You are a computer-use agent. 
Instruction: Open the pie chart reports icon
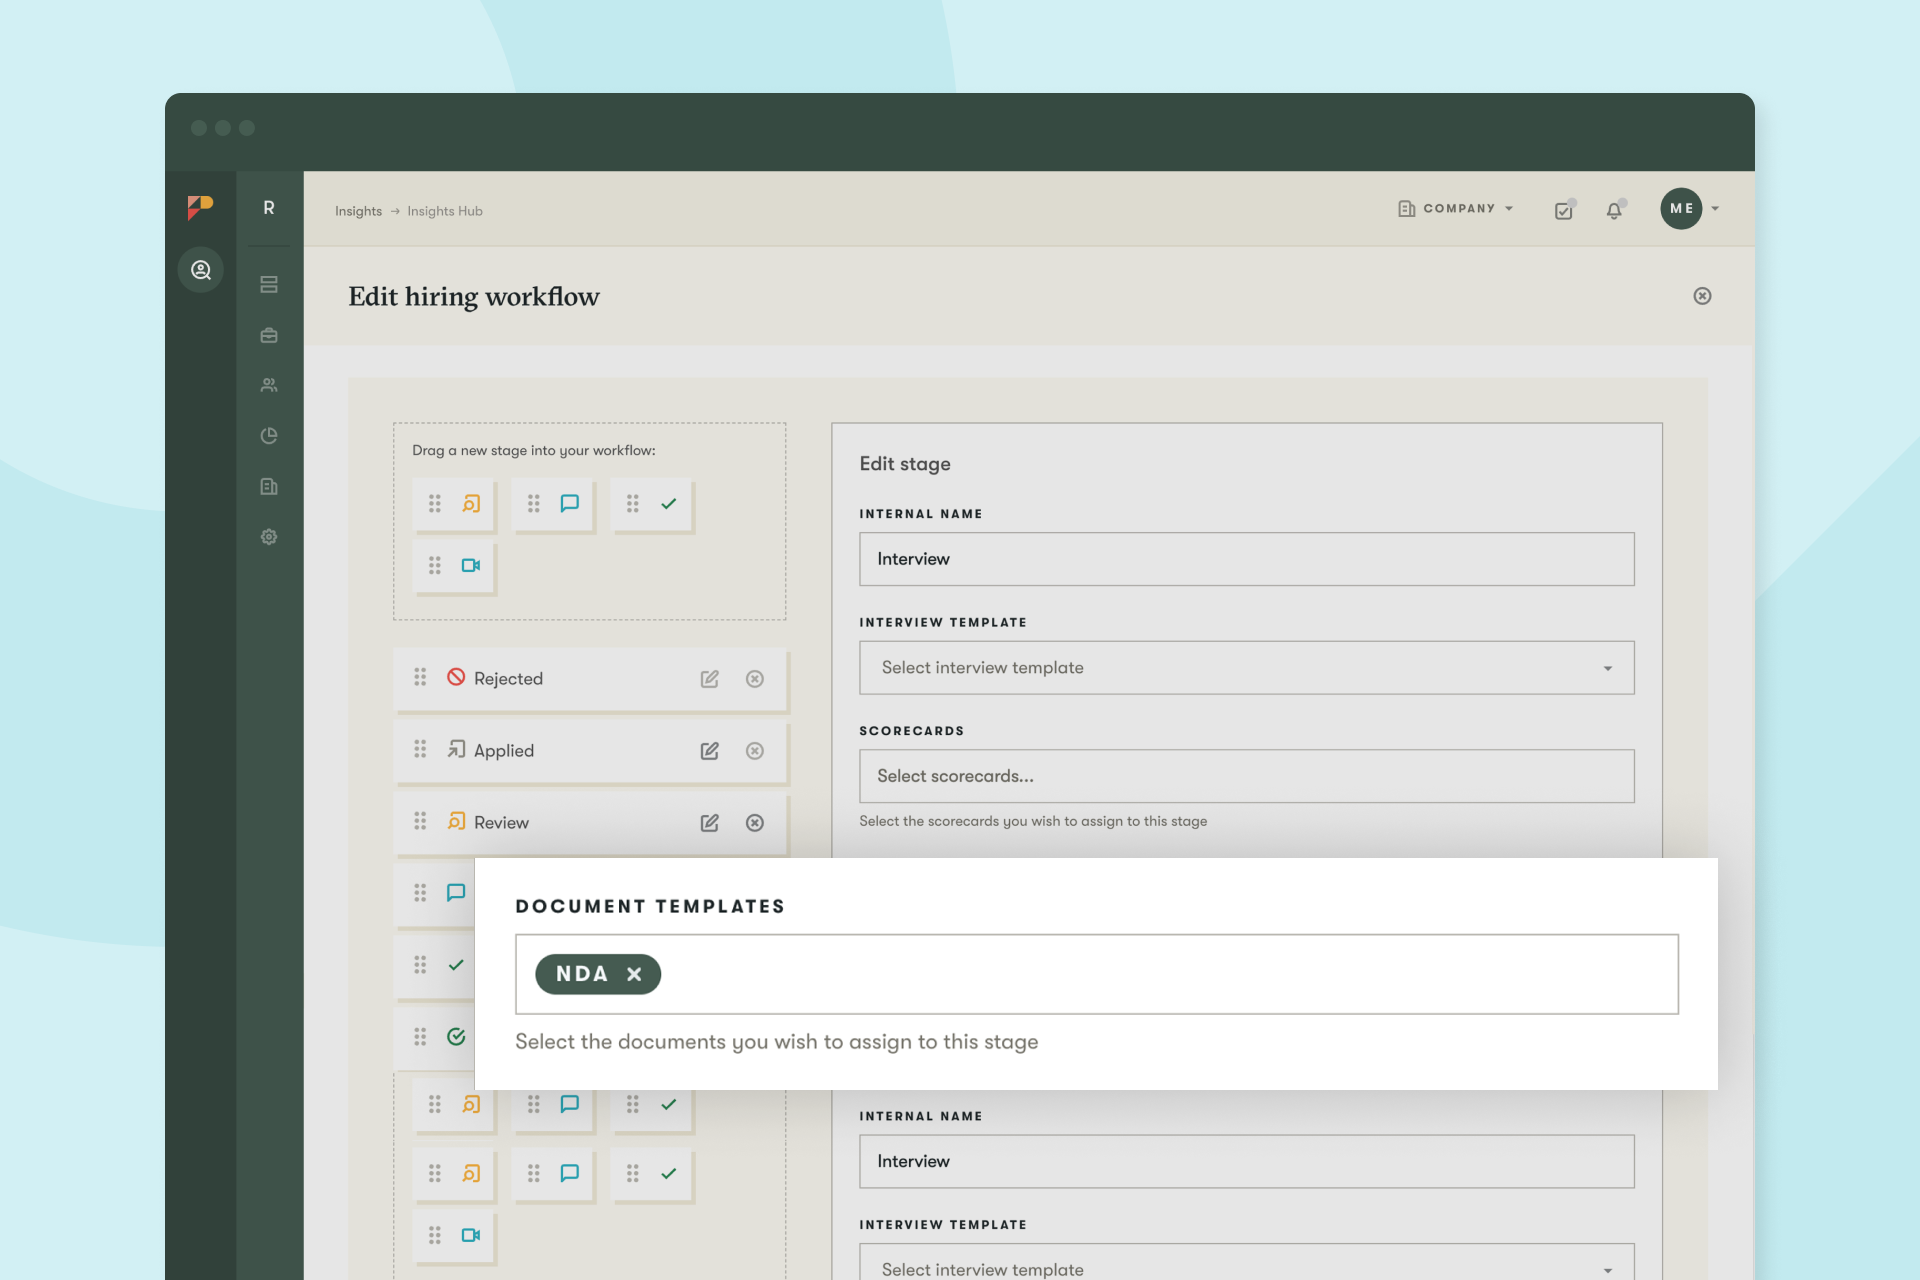click(x=269, y=436)
